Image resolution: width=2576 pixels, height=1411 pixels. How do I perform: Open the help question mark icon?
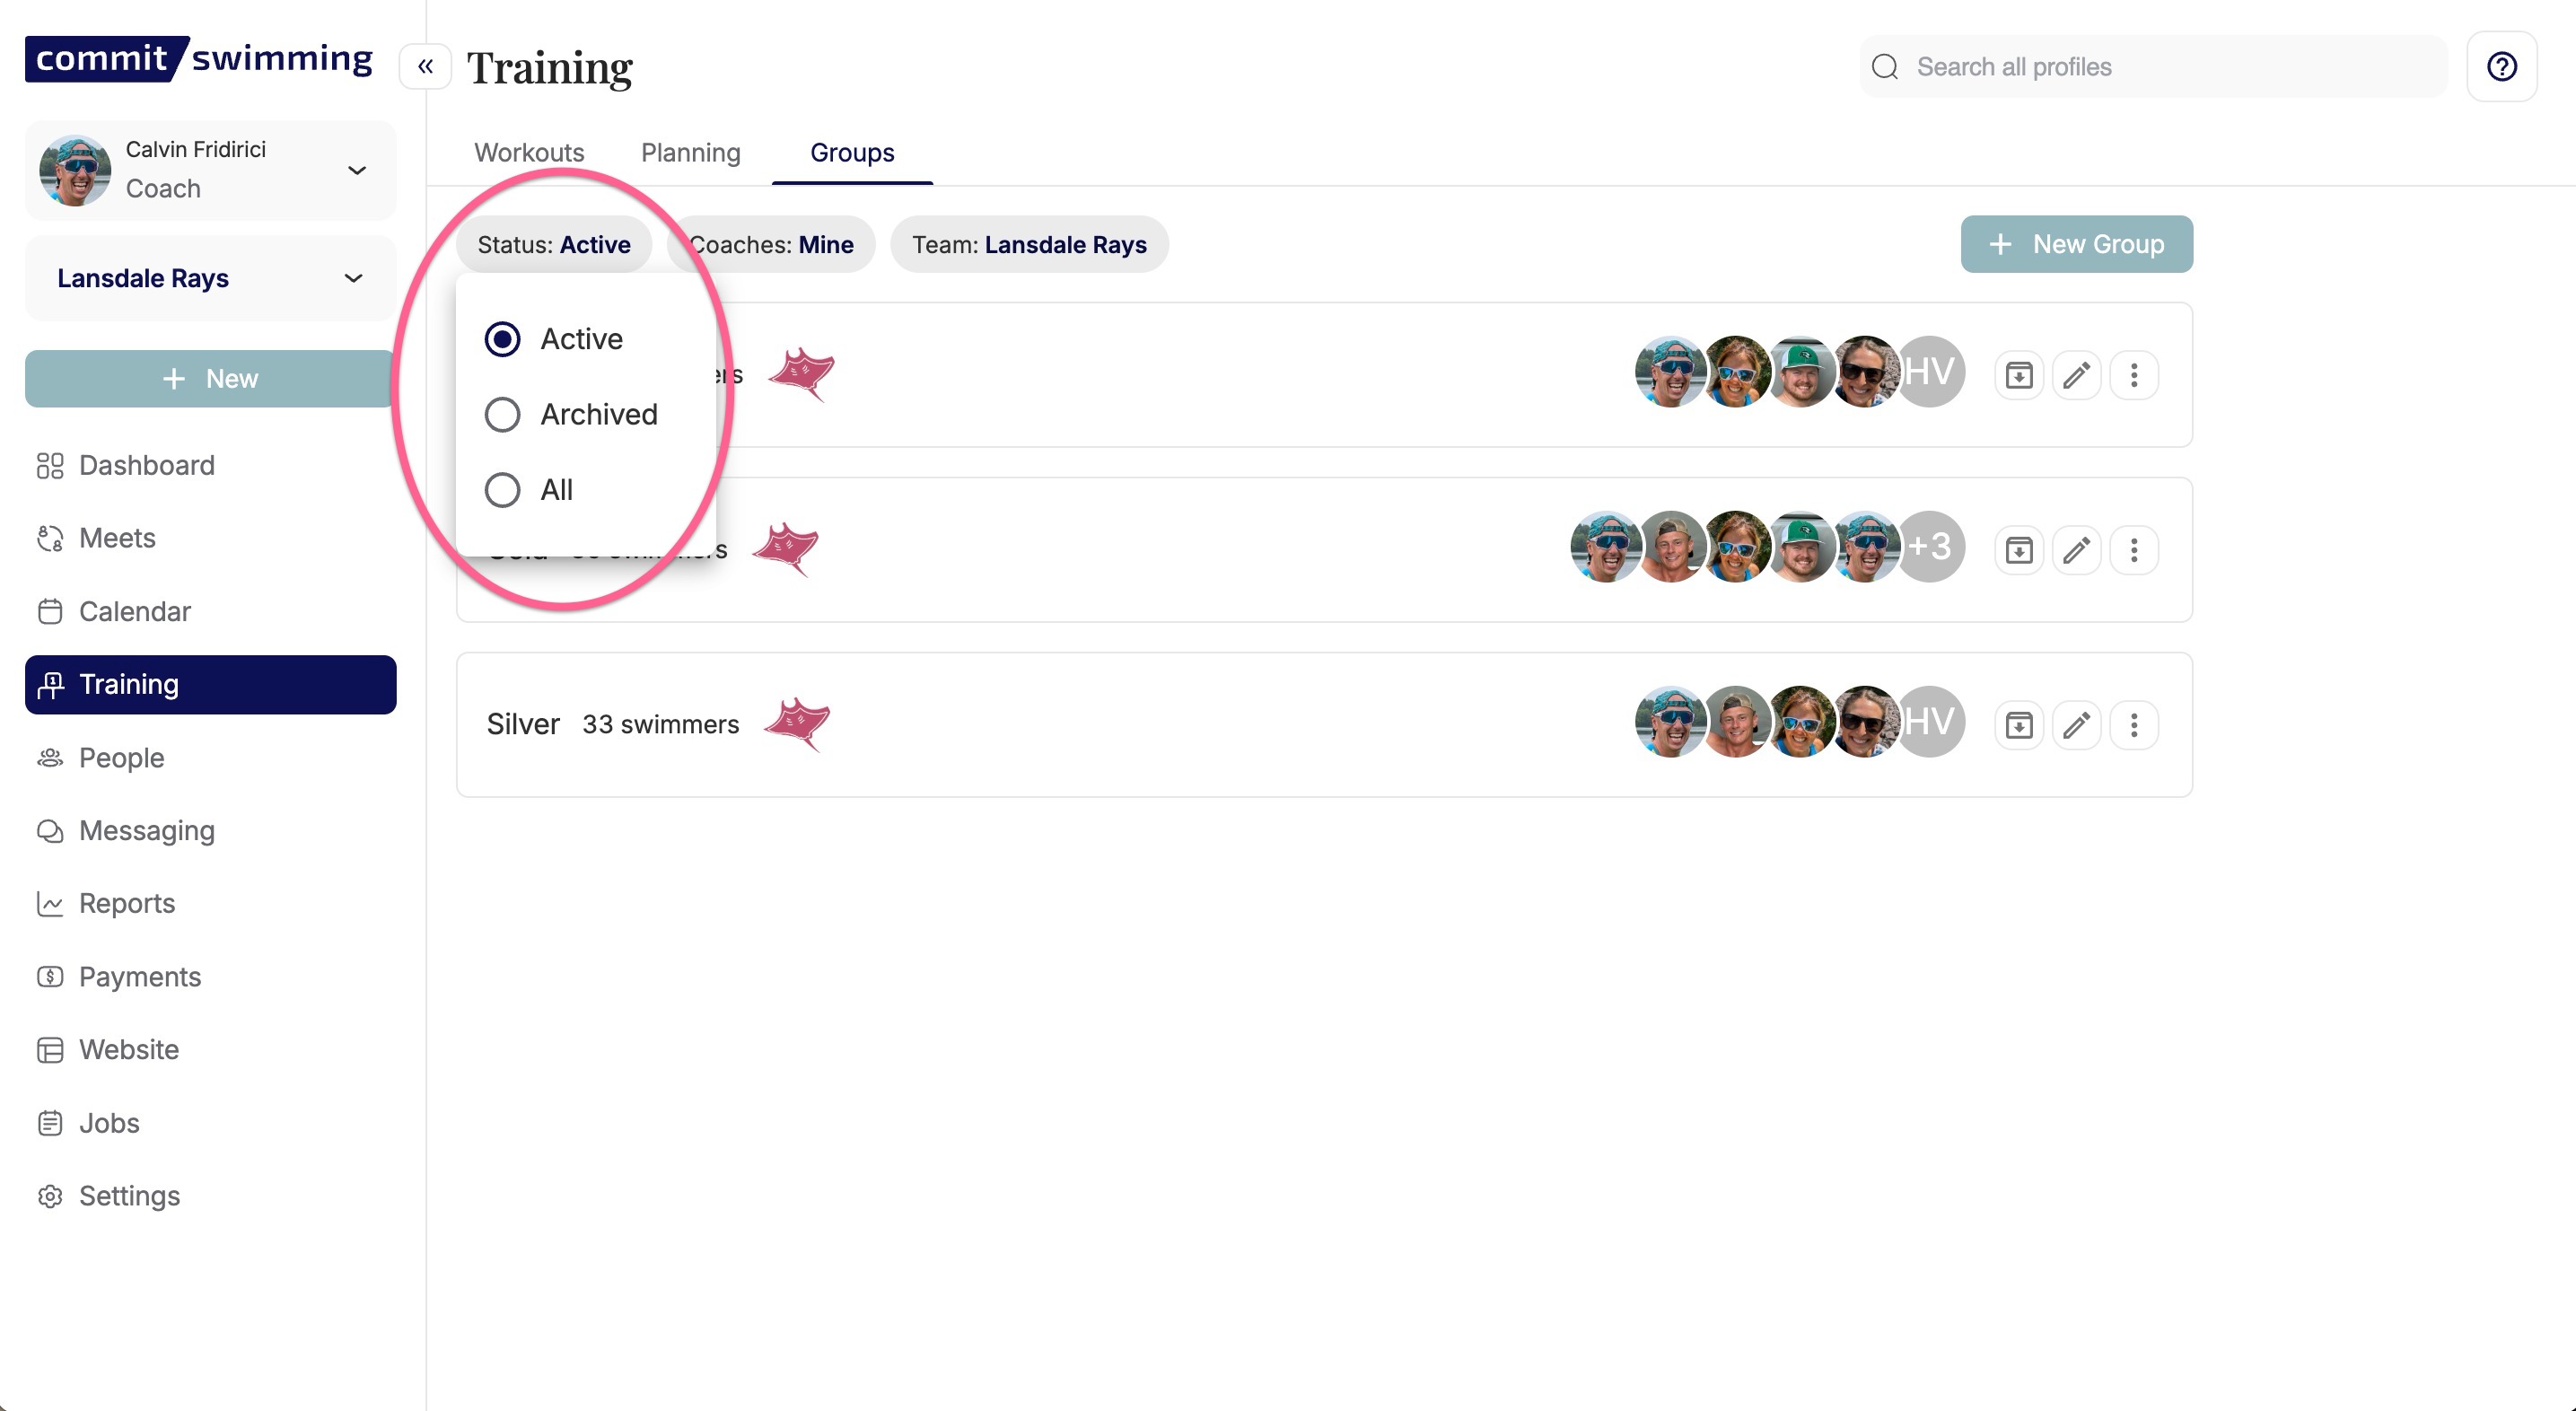[x=2501, y=67]
